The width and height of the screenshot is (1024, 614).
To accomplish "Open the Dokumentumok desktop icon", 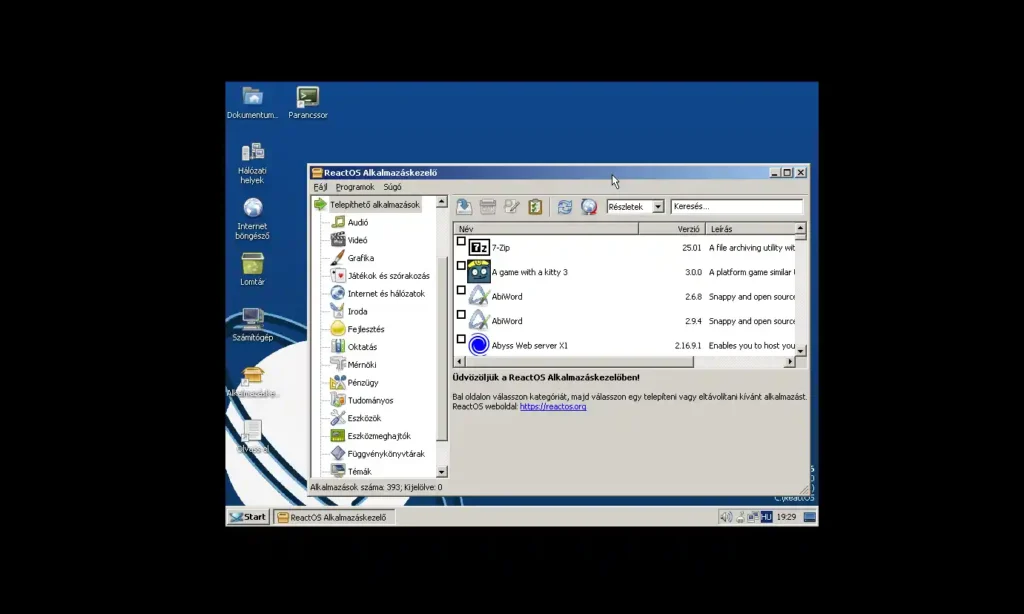I will pos(252,103).
